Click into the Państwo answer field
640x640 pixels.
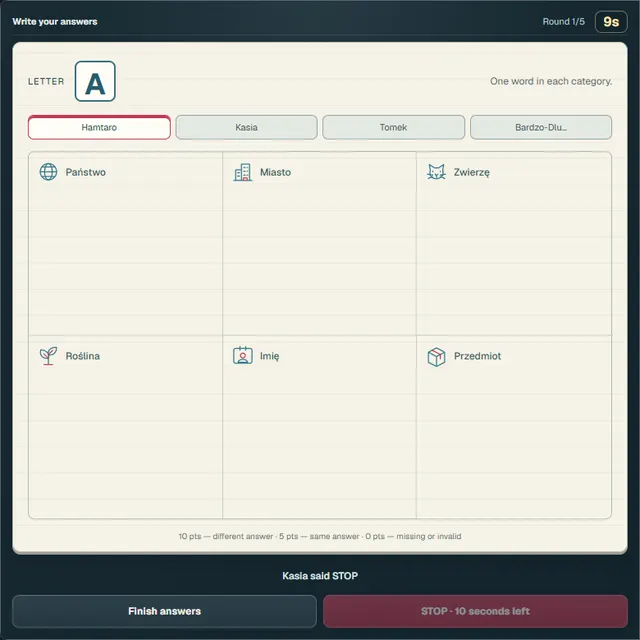[x=125, y=244]
